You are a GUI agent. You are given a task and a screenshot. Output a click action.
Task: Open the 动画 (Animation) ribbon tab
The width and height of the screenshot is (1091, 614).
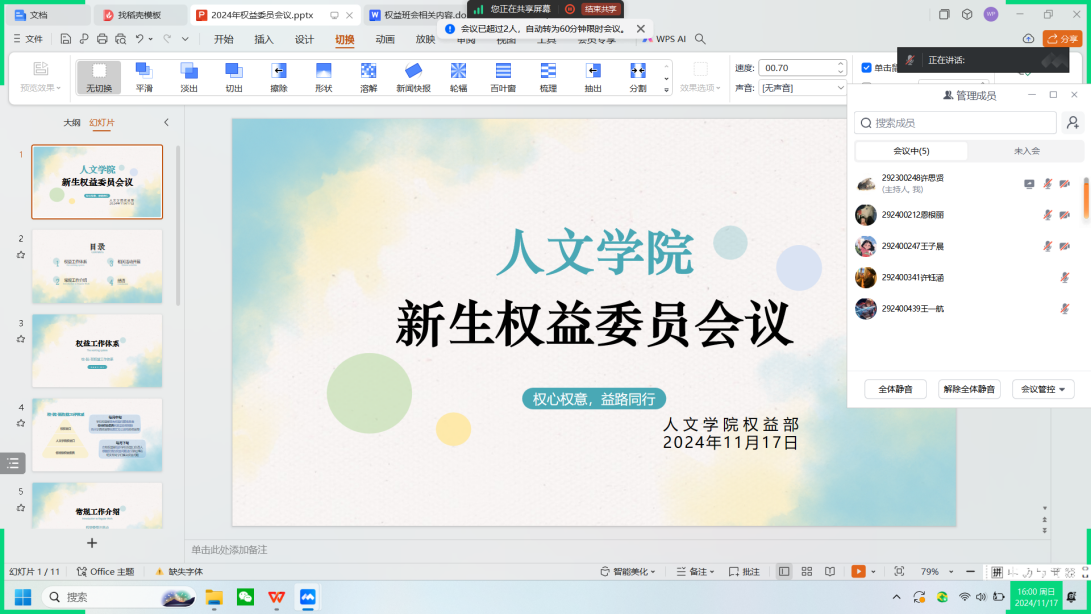coord(385,39)
